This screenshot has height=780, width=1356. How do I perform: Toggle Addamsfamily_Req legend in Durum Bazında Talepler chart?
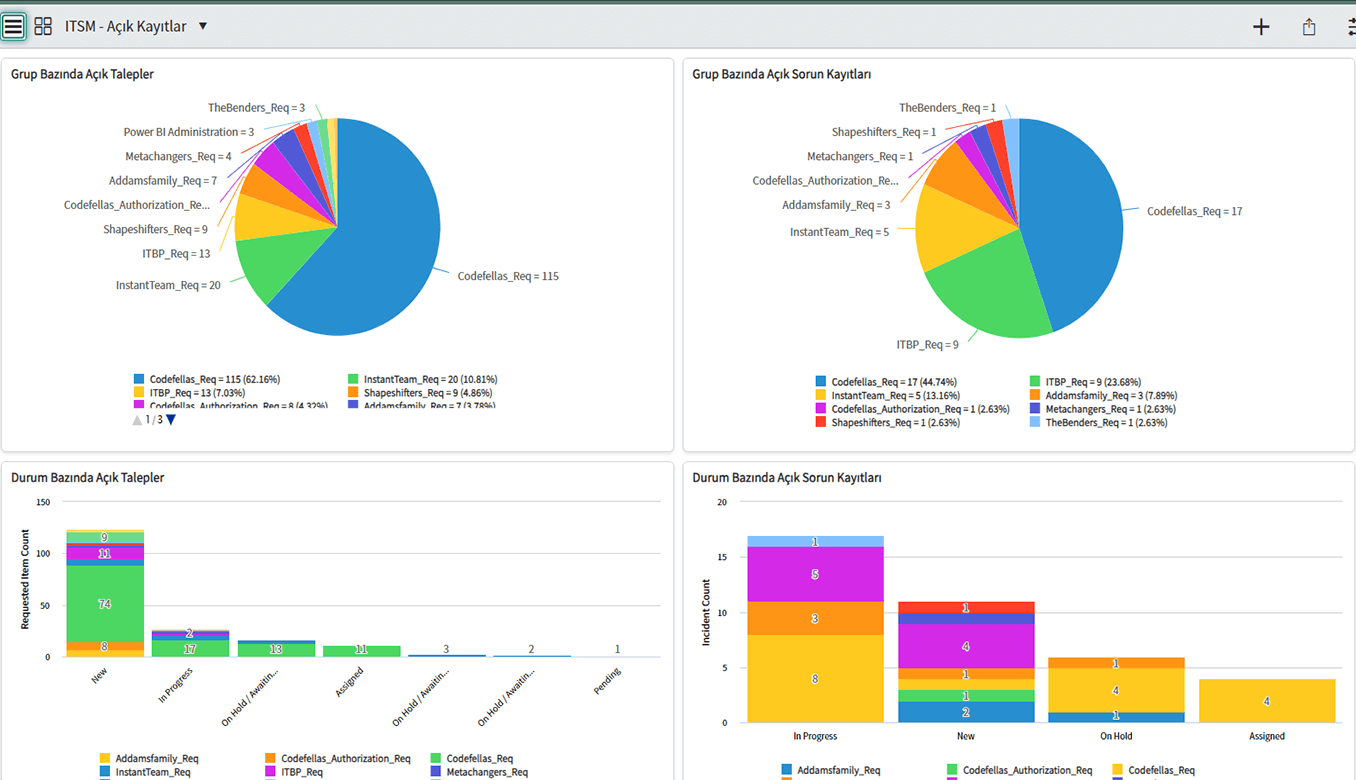148,759
